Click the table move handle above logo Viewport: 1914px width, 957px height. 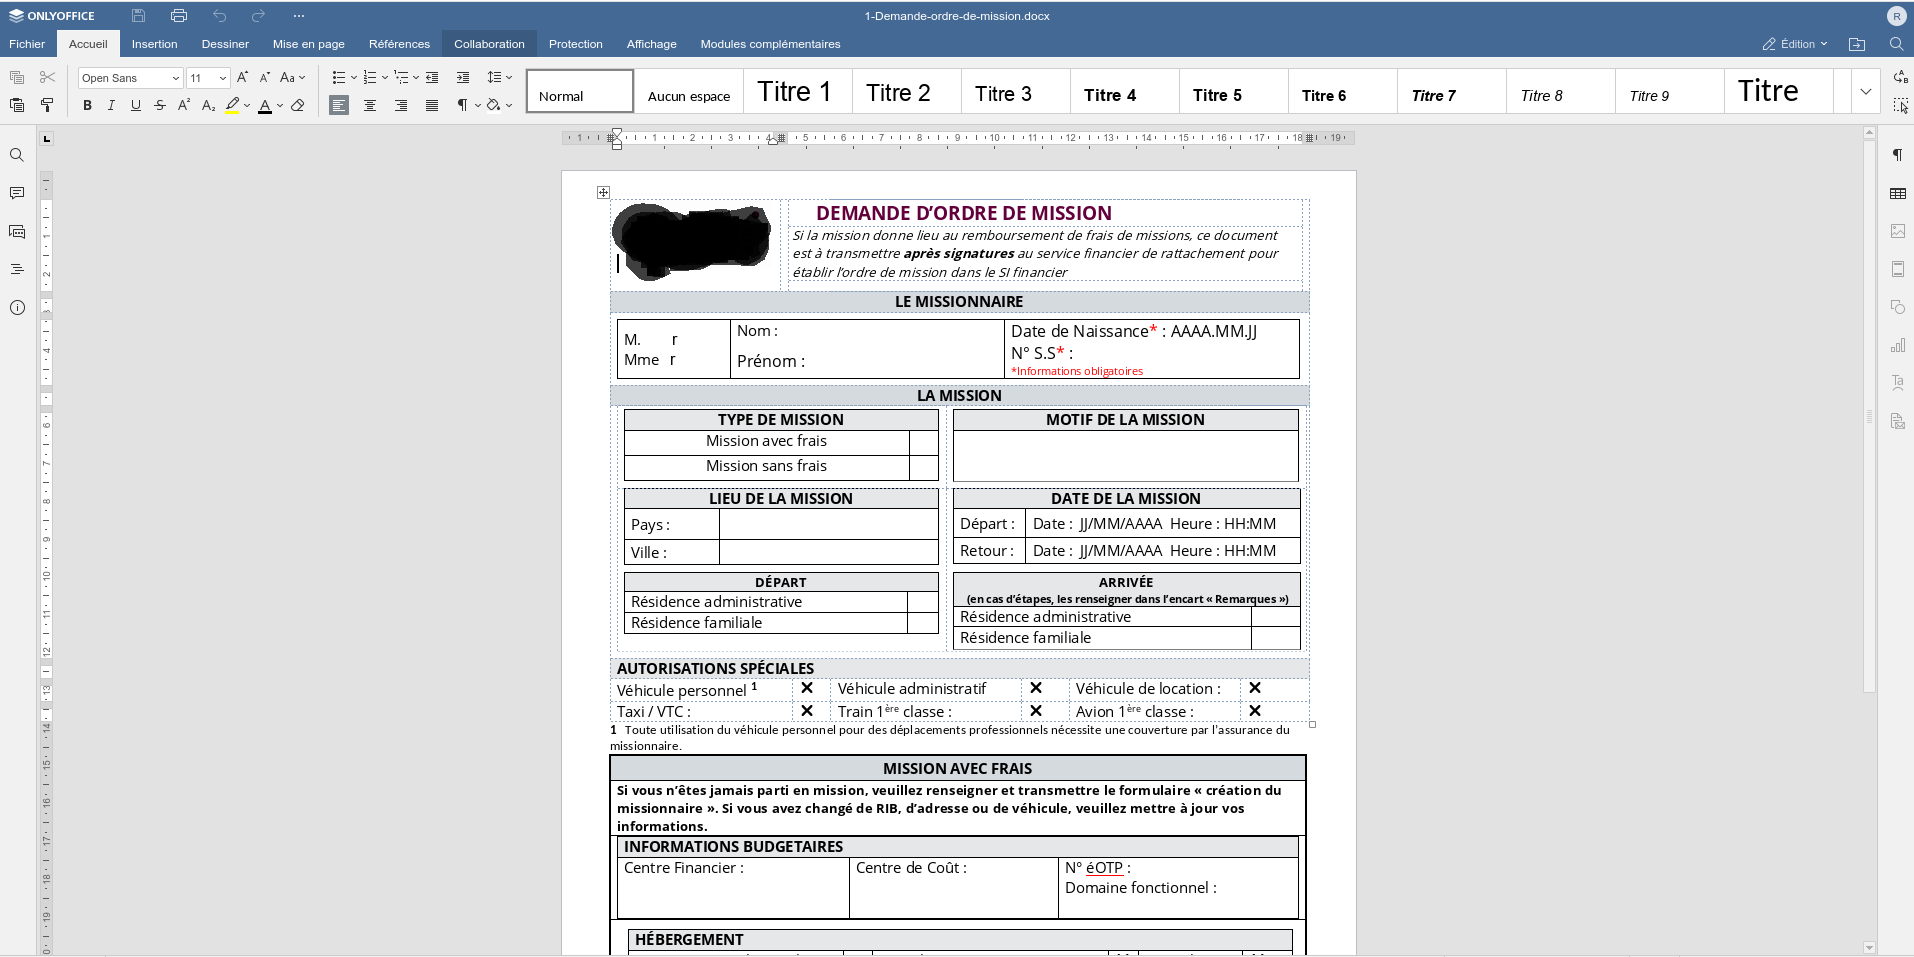(x=603, y=192)
